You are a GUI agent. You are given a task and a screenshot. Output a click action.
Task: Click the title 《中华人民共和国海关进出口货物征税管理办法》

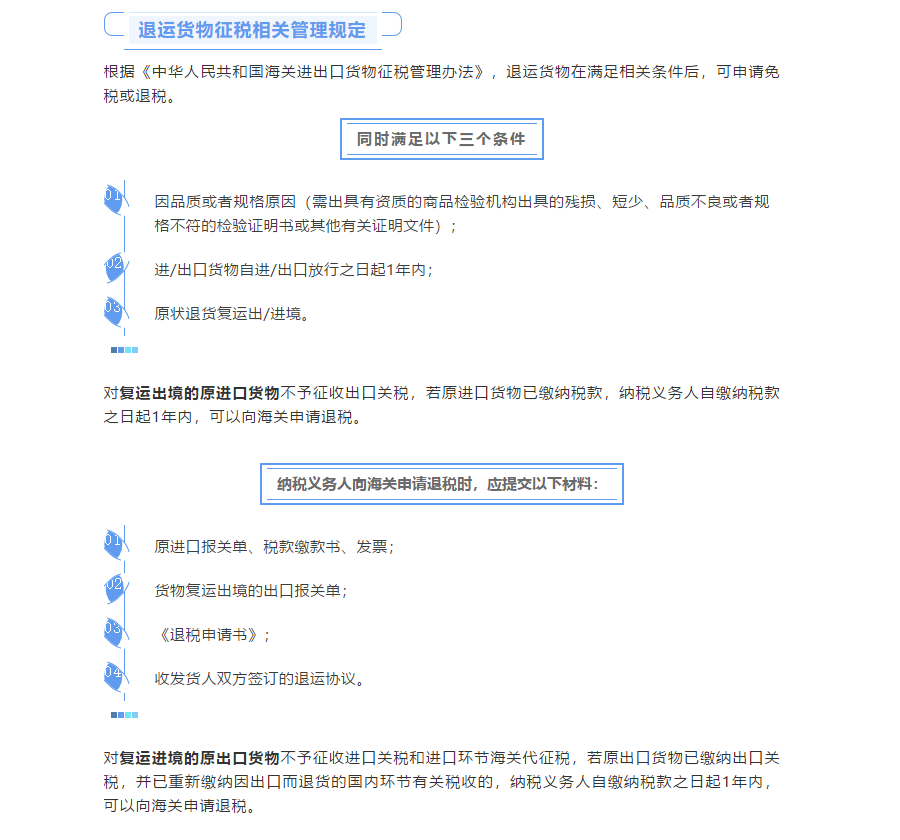click(313, 72)
